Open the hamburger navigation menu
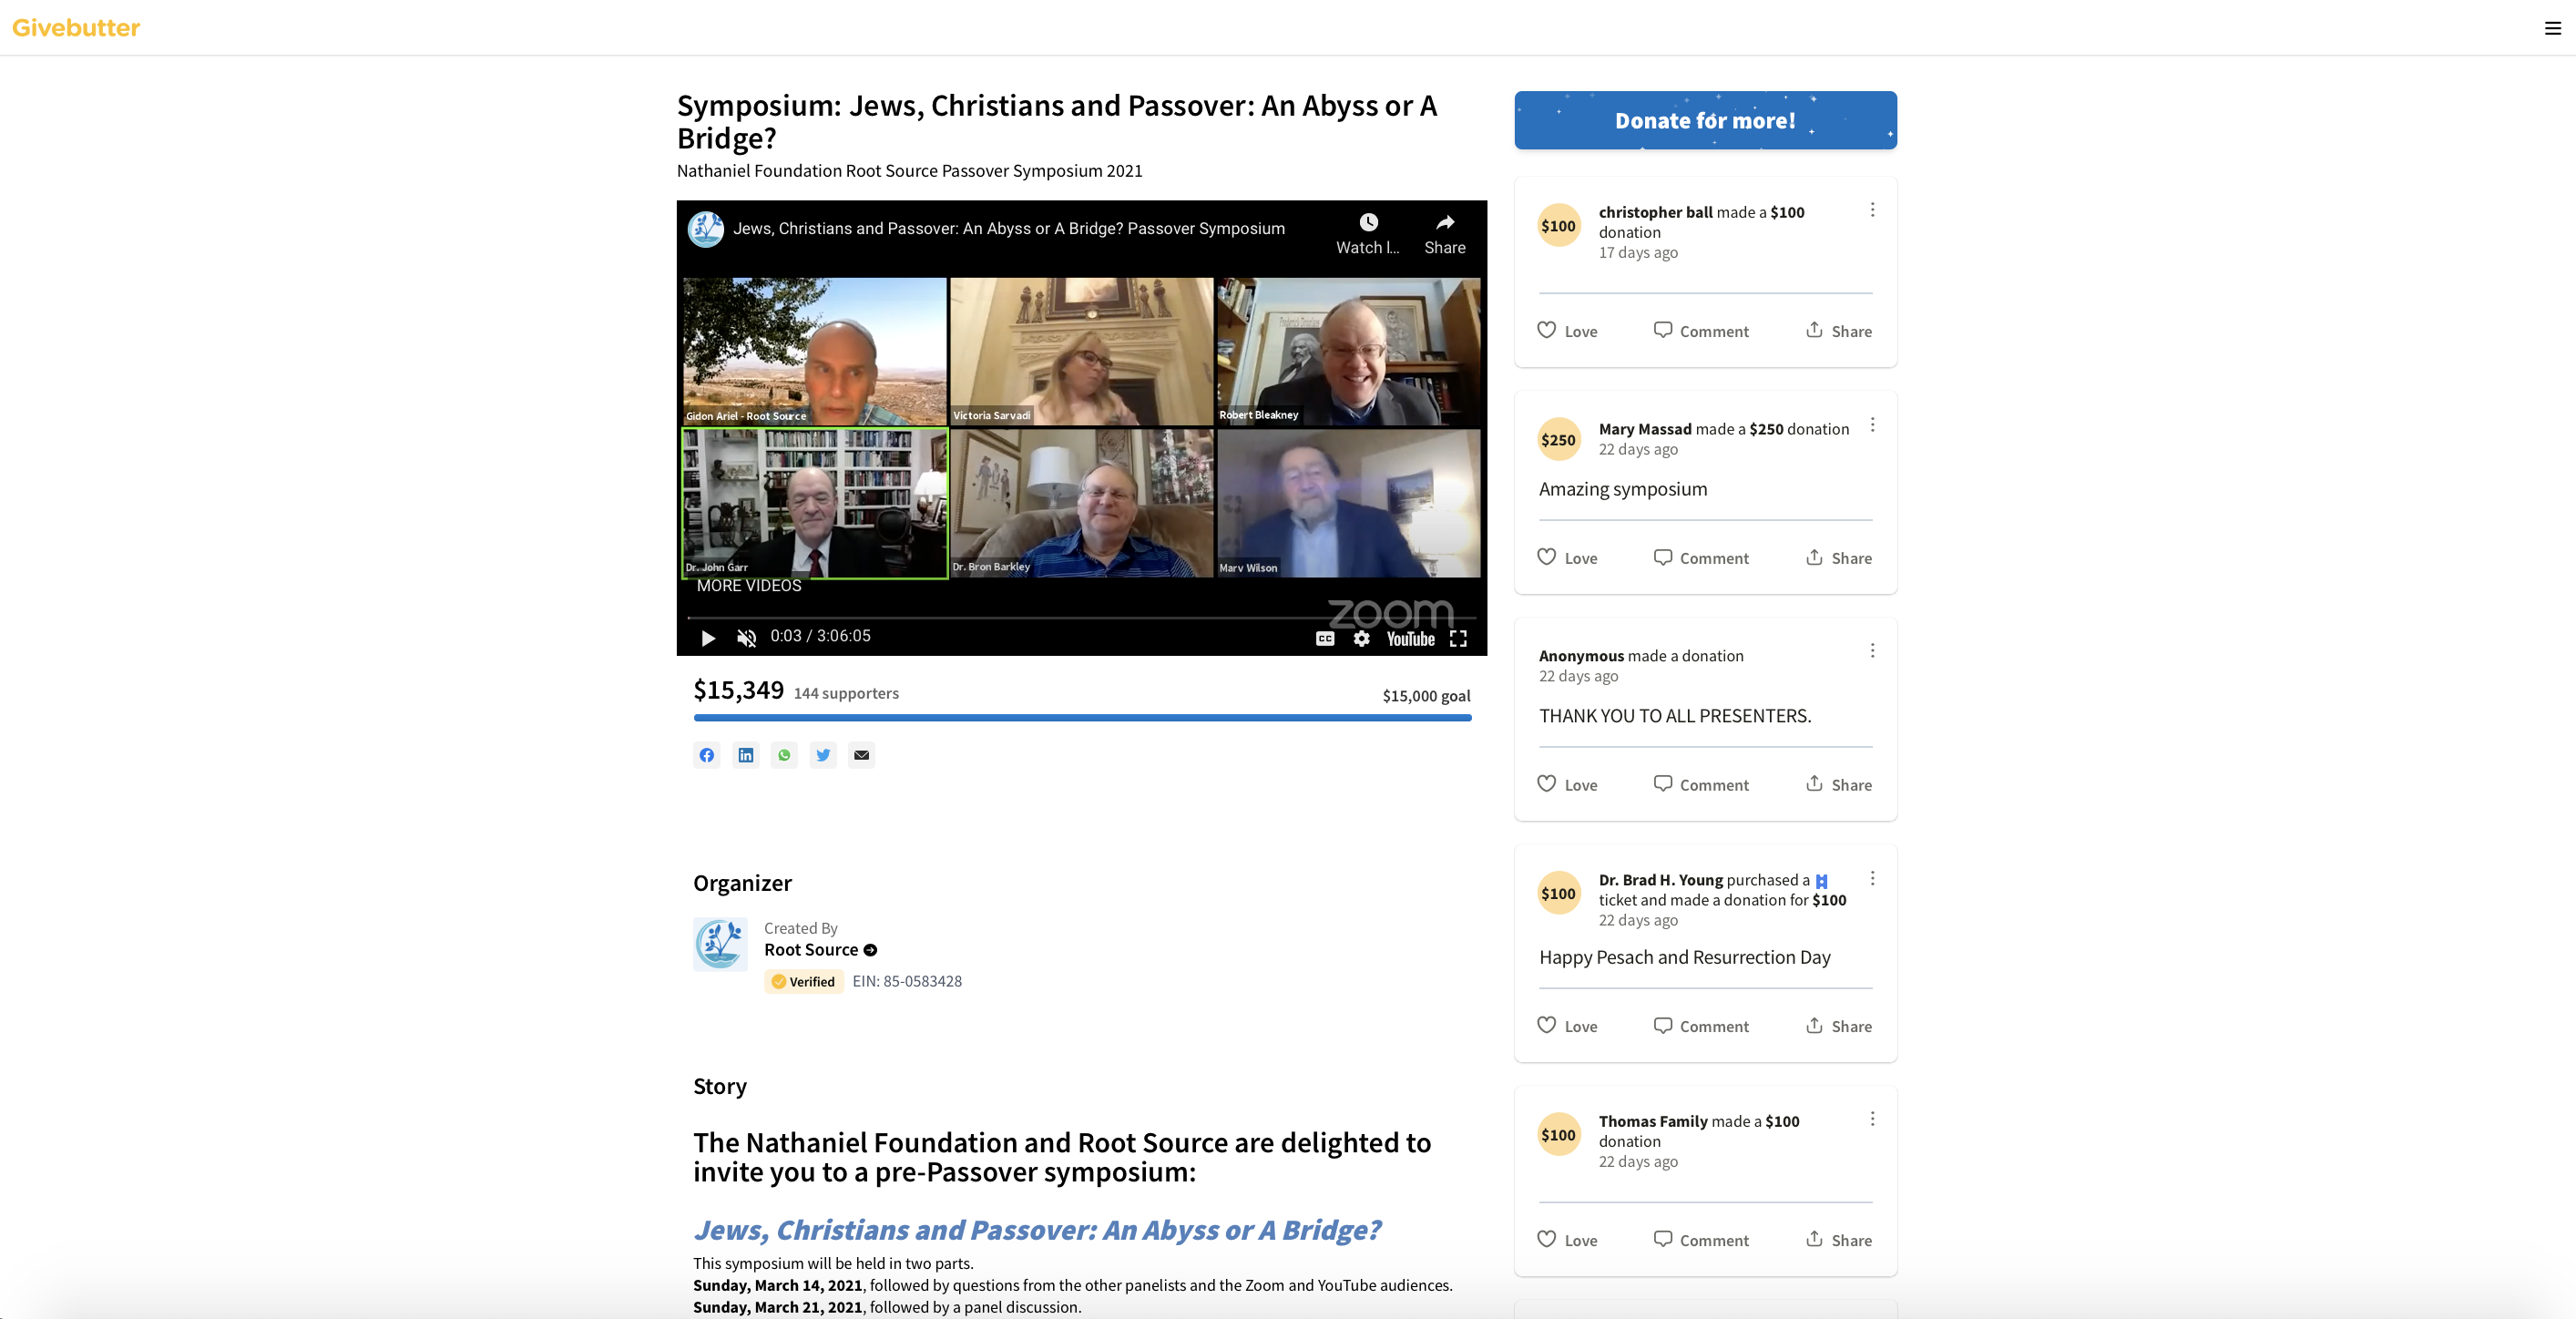The width and height of the screenshot is (2576, 1319). point(2552,28)
